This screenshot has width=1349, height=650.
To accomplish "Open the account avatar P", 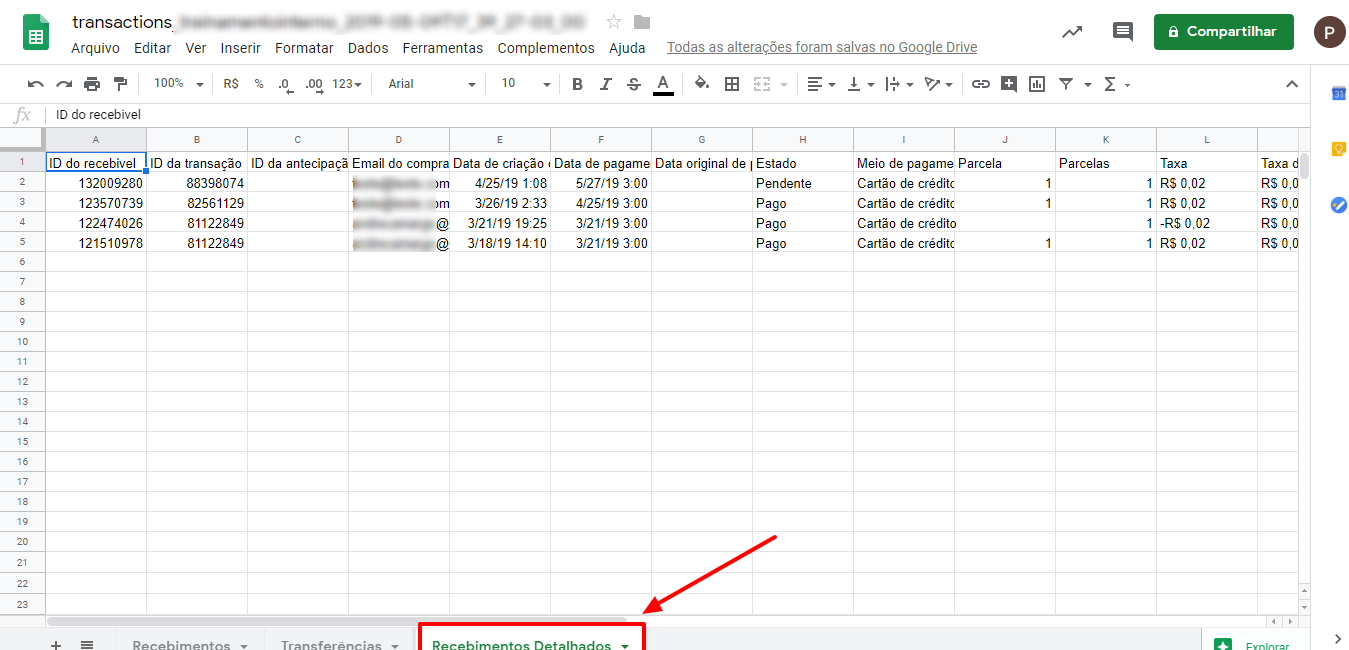I will click(x=1329, y=32).
